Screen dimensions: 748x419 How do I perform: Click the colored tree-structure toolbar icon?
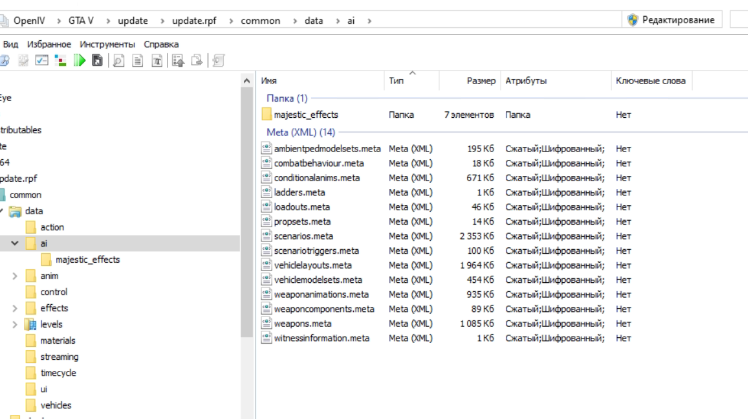pos(61,61)
